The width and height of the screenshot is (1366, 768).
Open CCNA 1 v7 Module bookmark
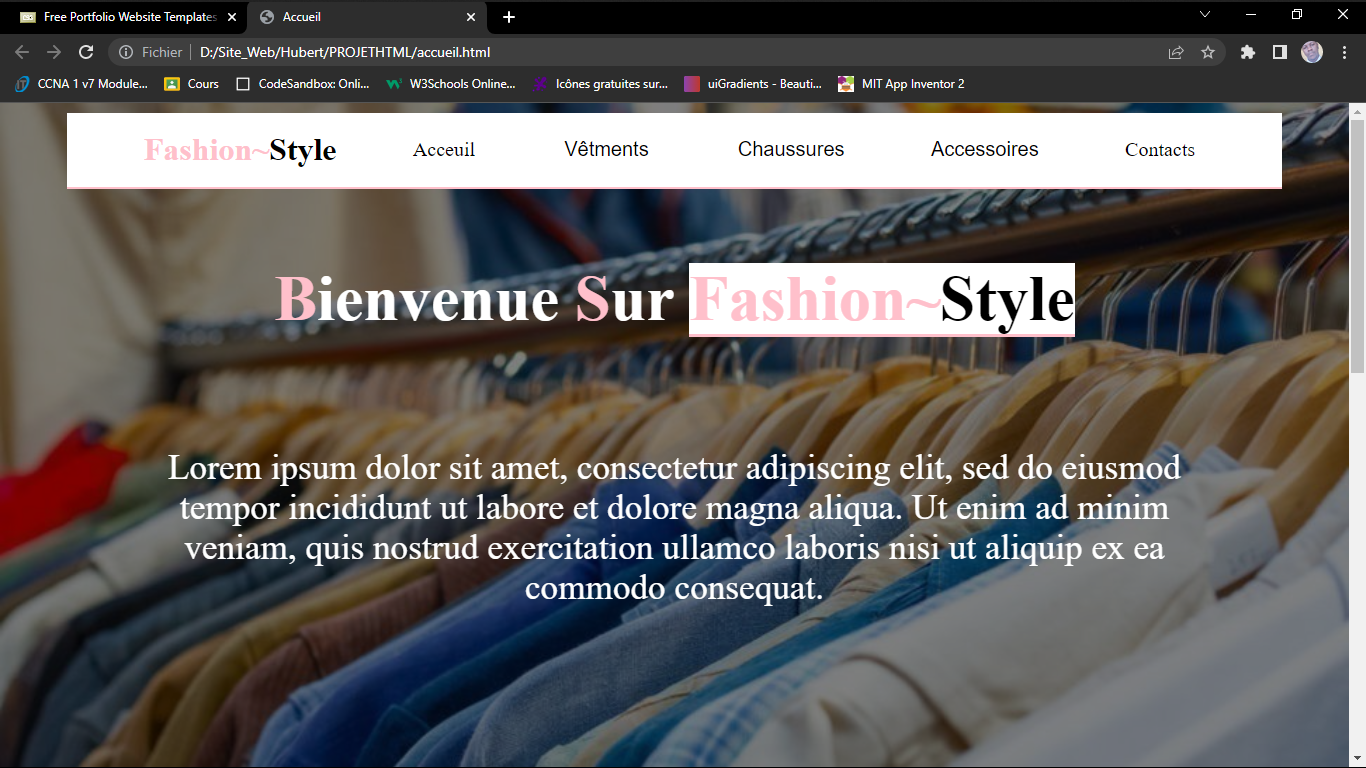tap(82, 84)
